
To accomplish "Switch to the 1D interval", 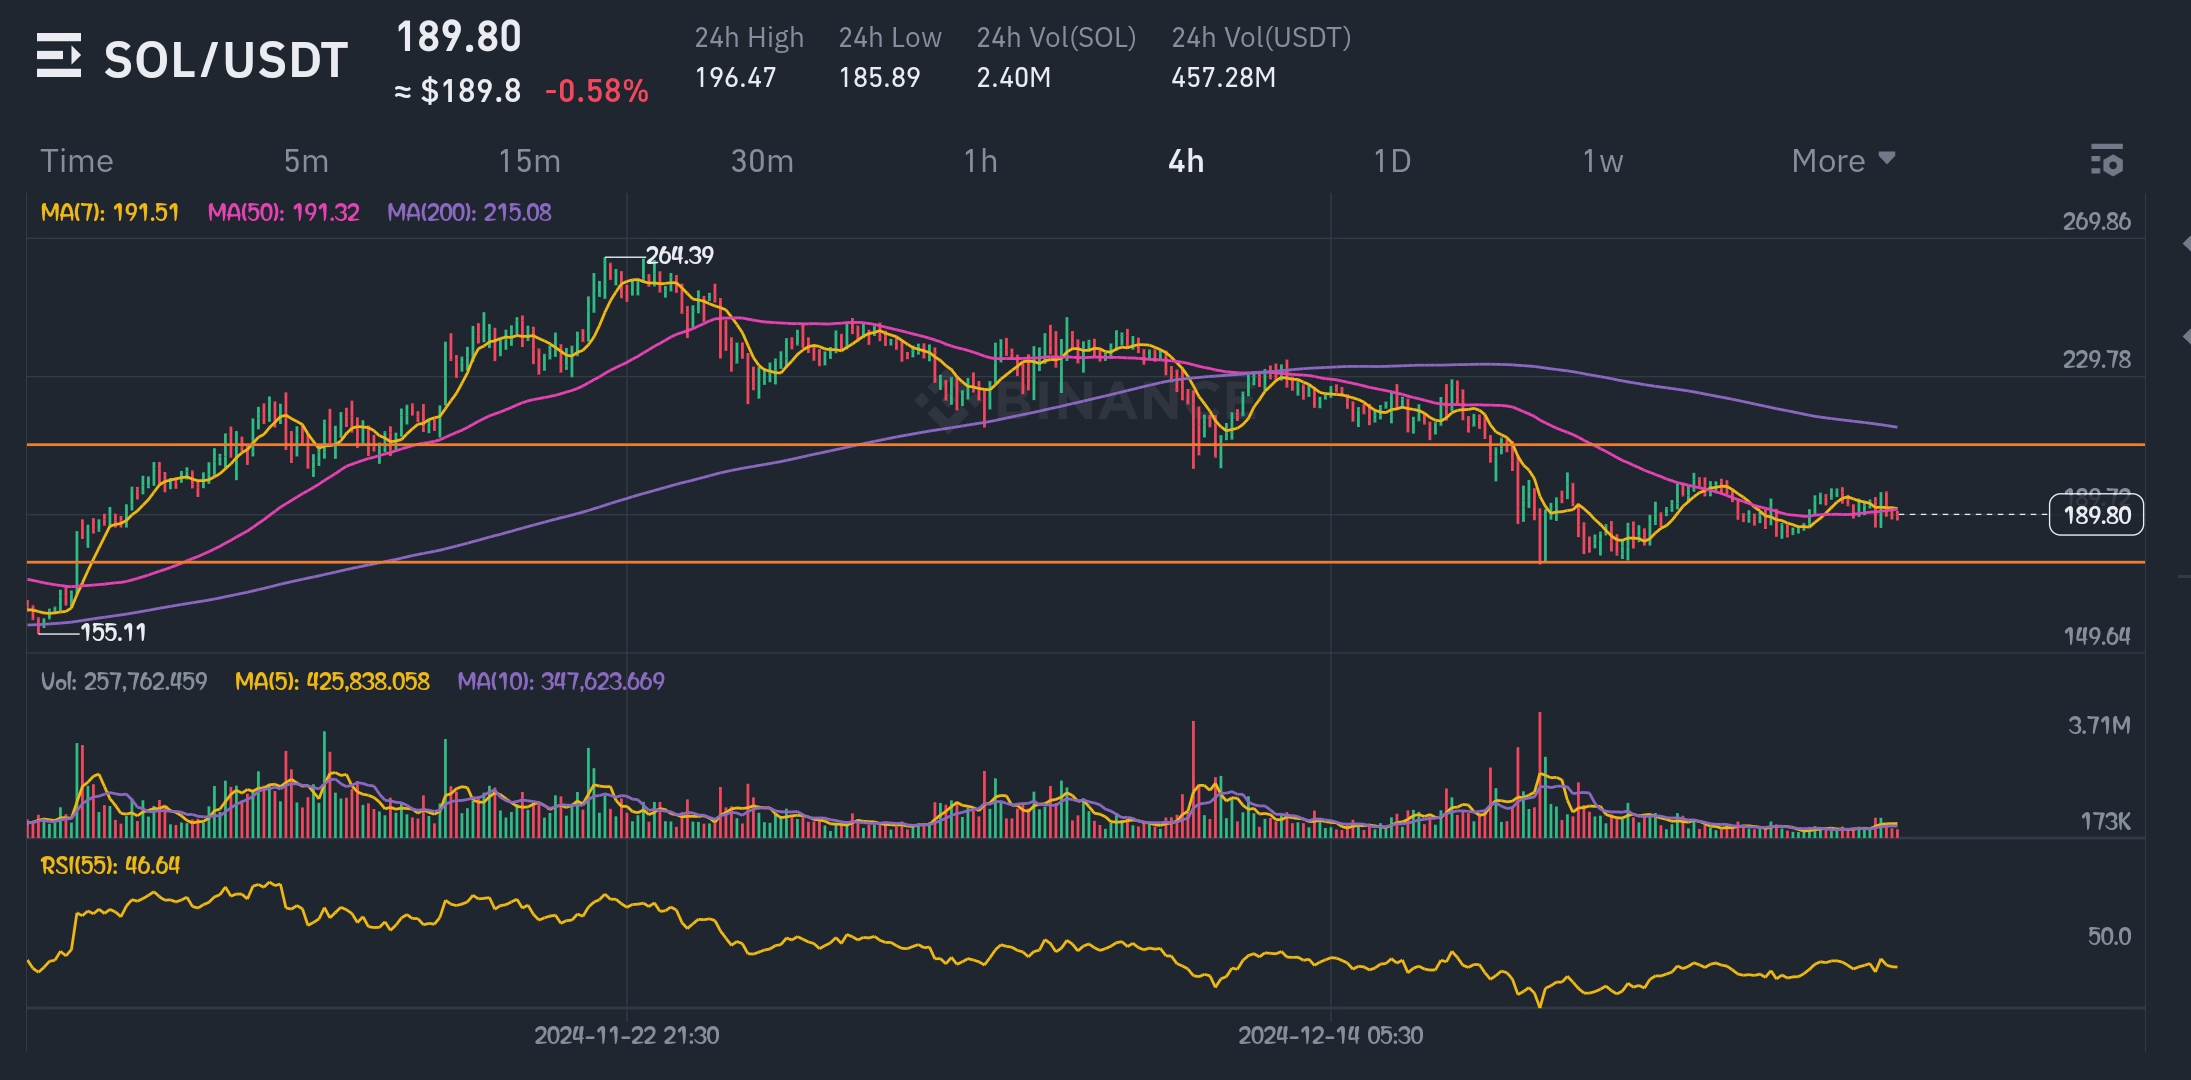I will [1391, 161].
